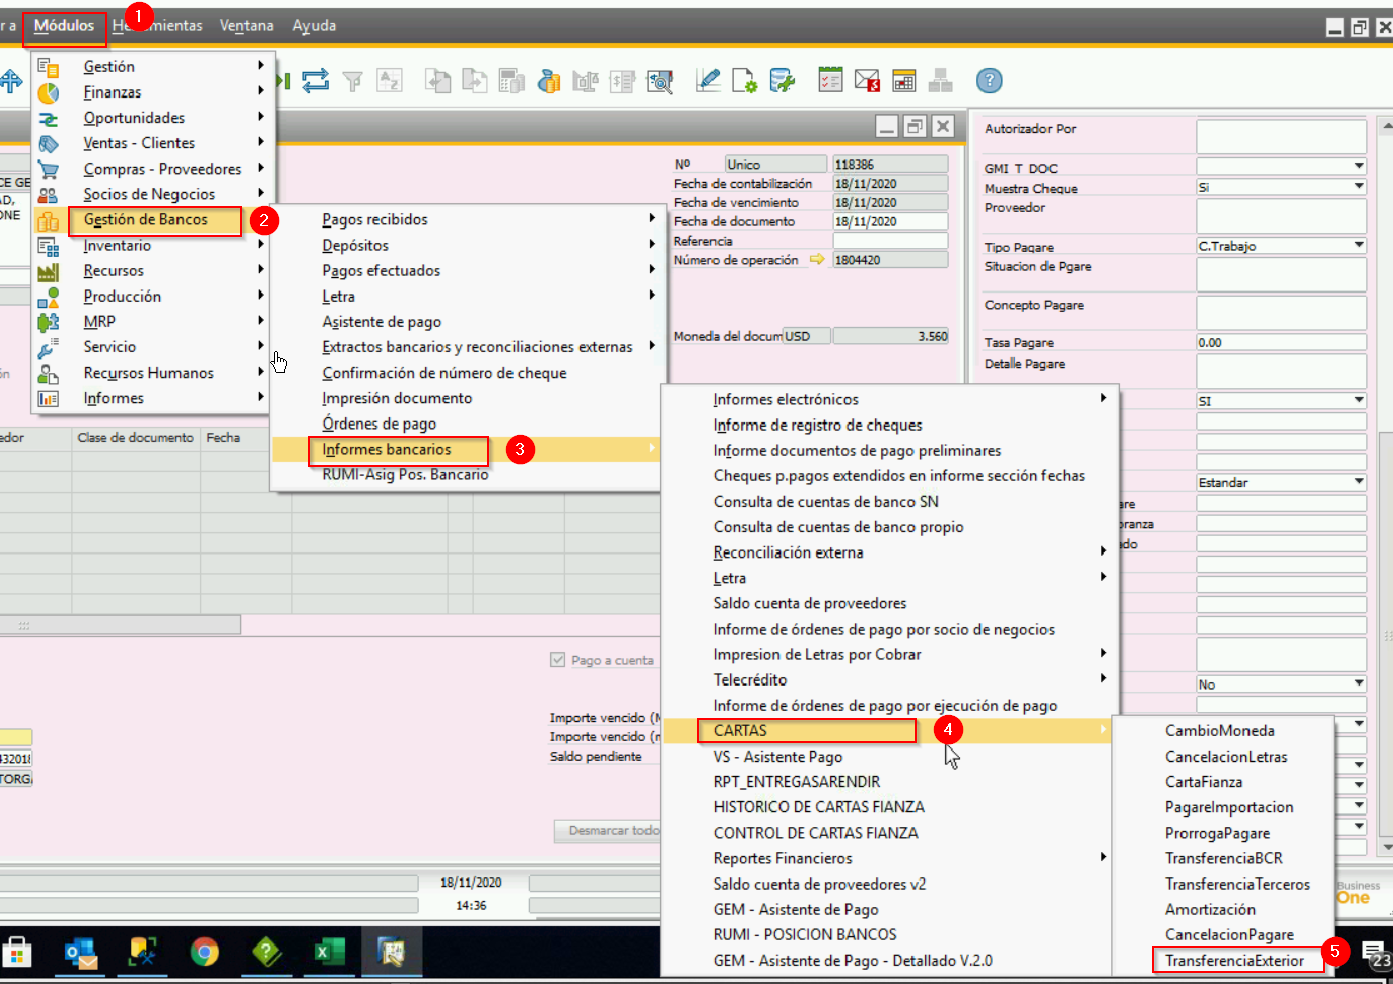
Task: Open Form Settings page-gear icon
Action: (745, 81)
